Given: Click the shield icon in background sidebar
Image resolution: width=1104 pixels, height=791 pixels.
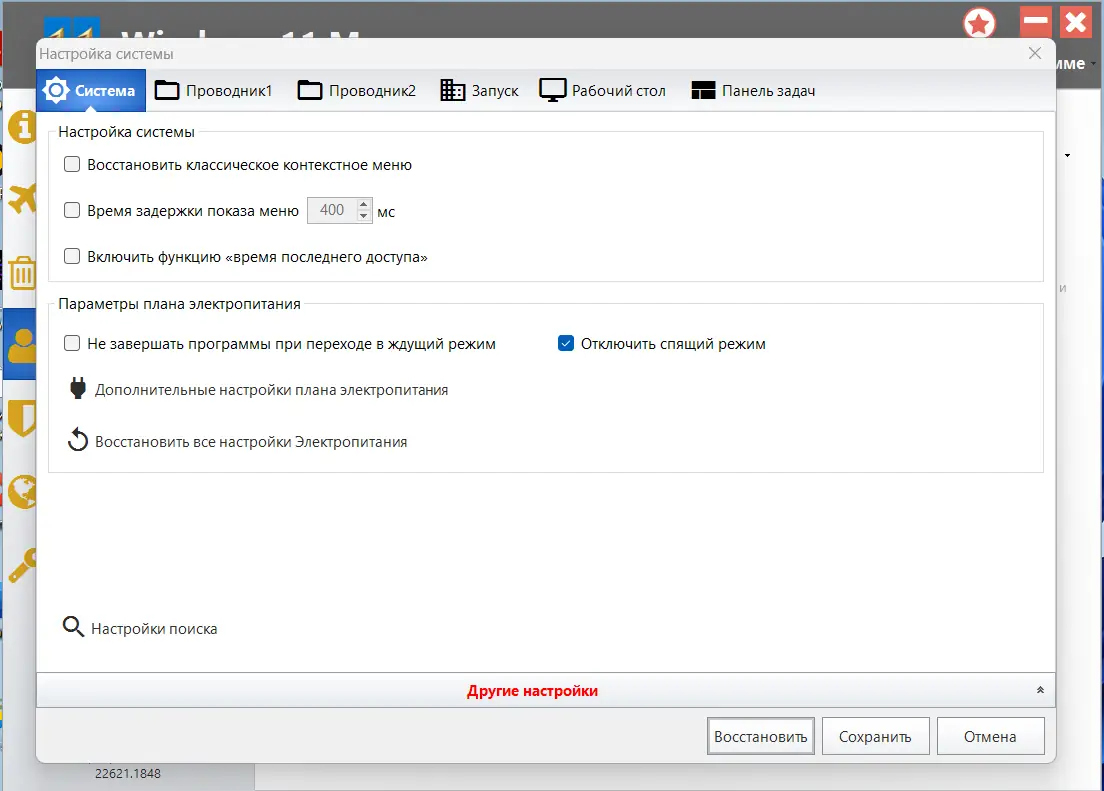Looking at the screenshot, I should 22,418.
